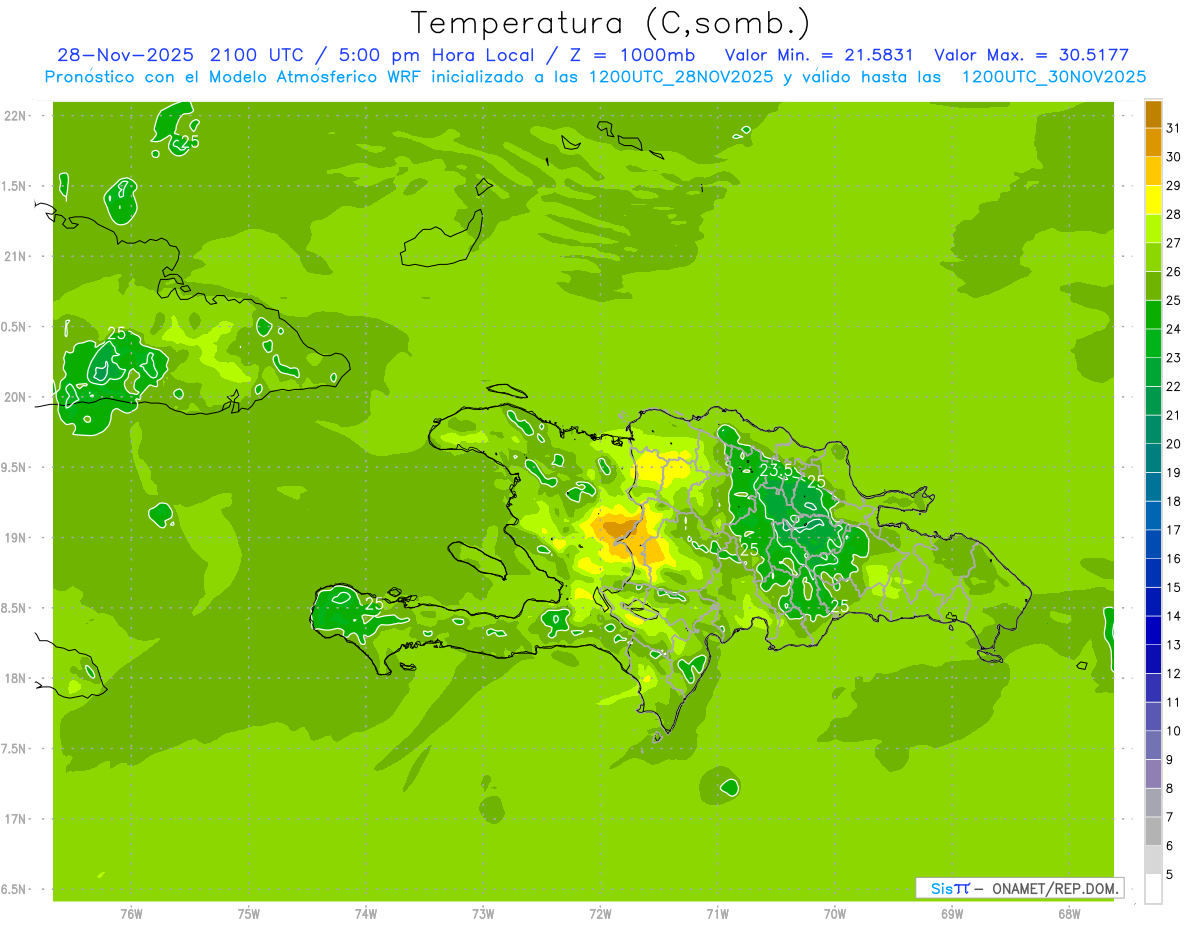Click the '70W' longitude axis label

pos(835,914)
